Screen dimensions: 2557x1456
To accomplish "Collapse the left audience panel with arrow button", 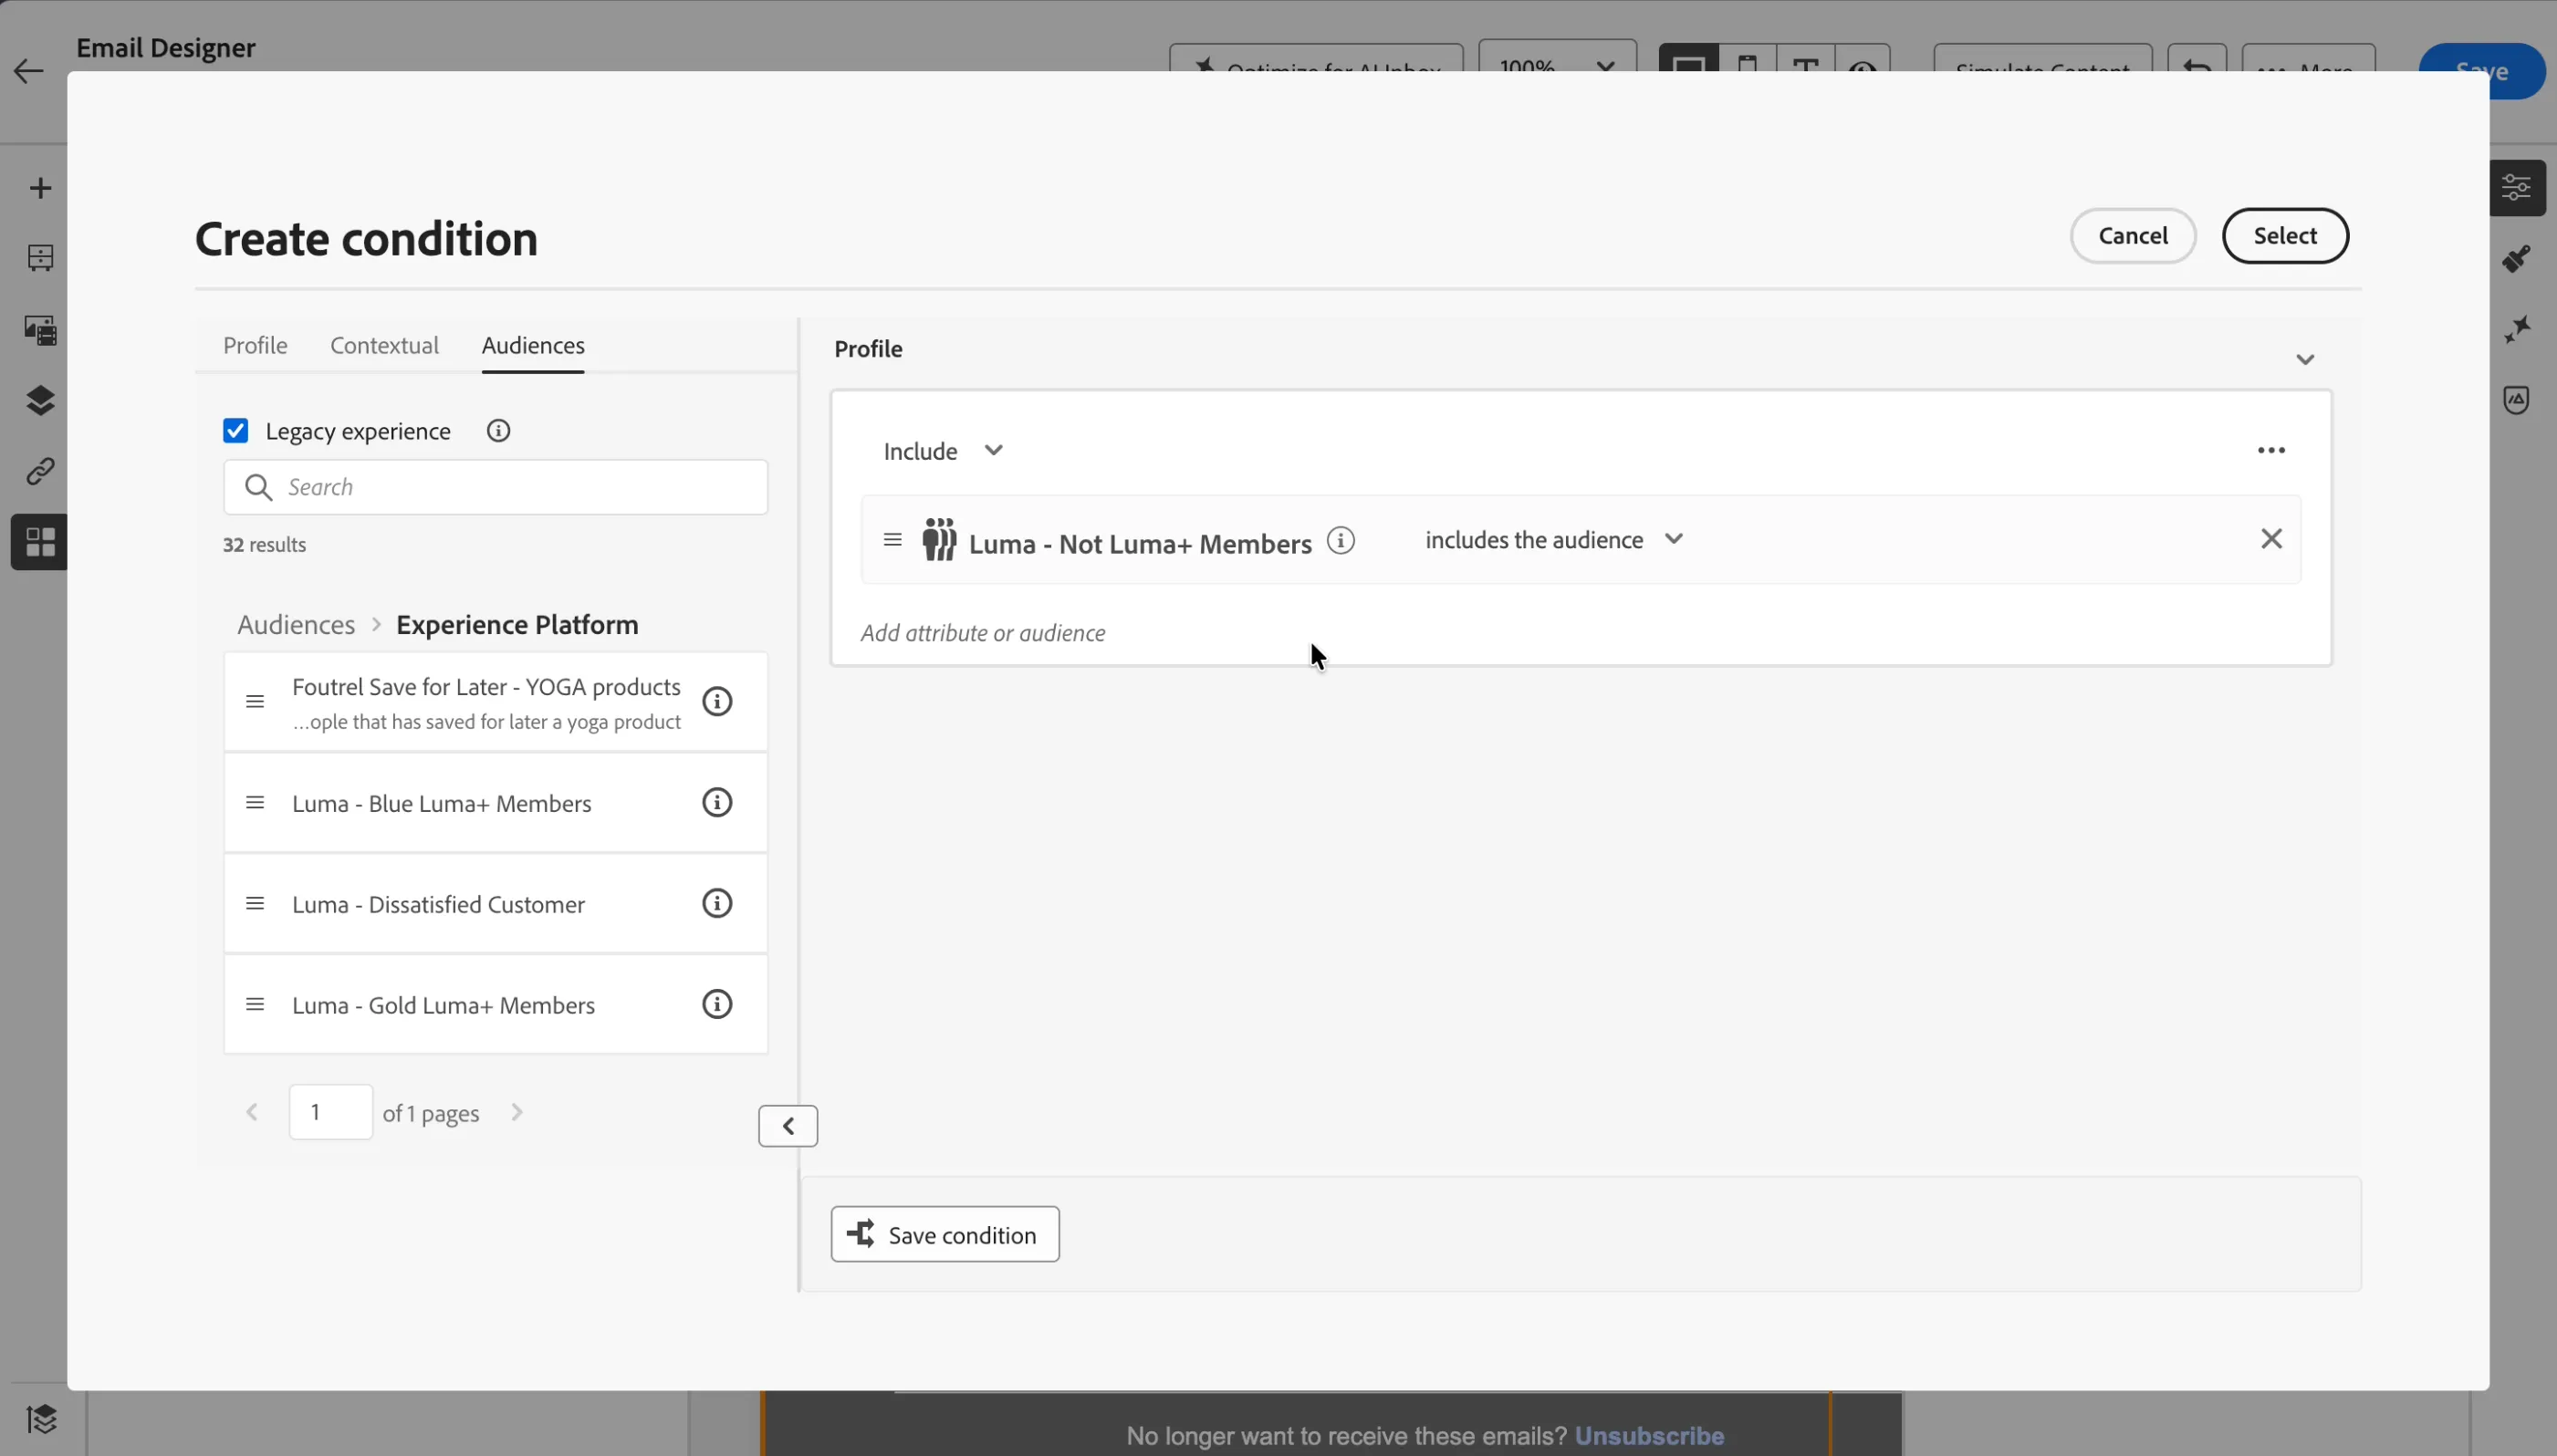I will click(x=788, y=1126).
